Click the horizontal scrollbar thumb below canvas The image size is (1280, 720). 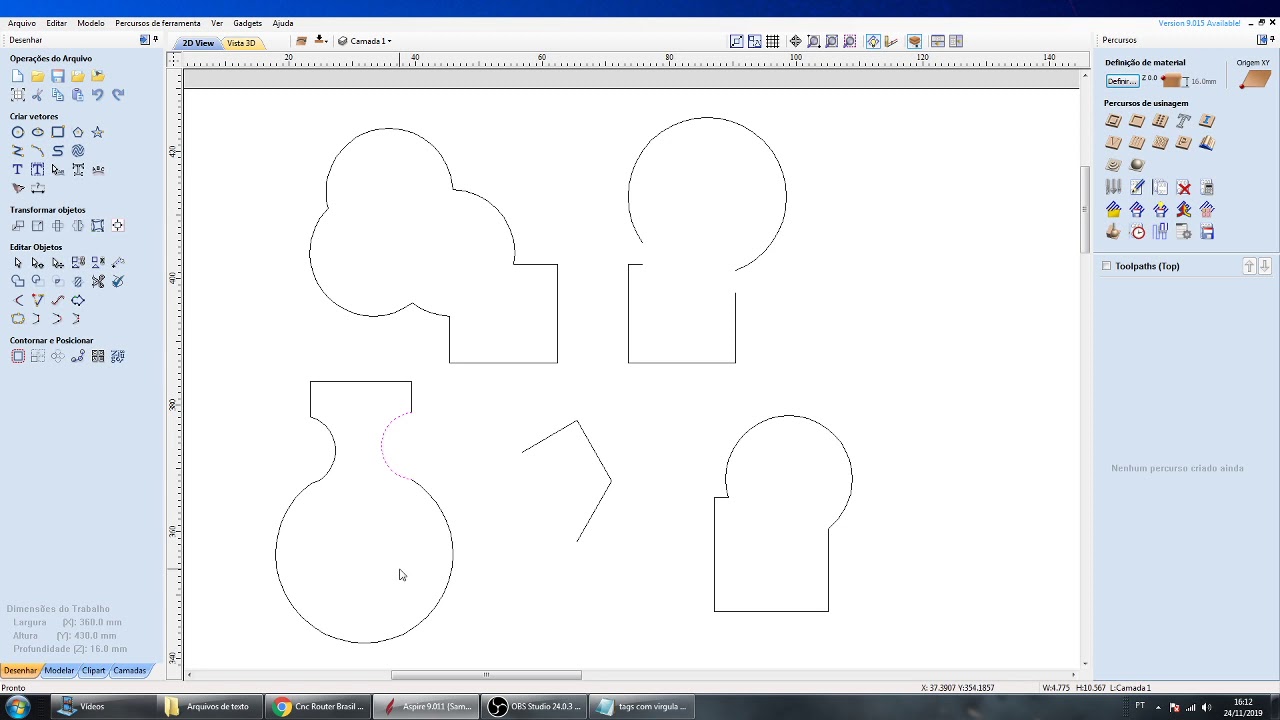486,675
